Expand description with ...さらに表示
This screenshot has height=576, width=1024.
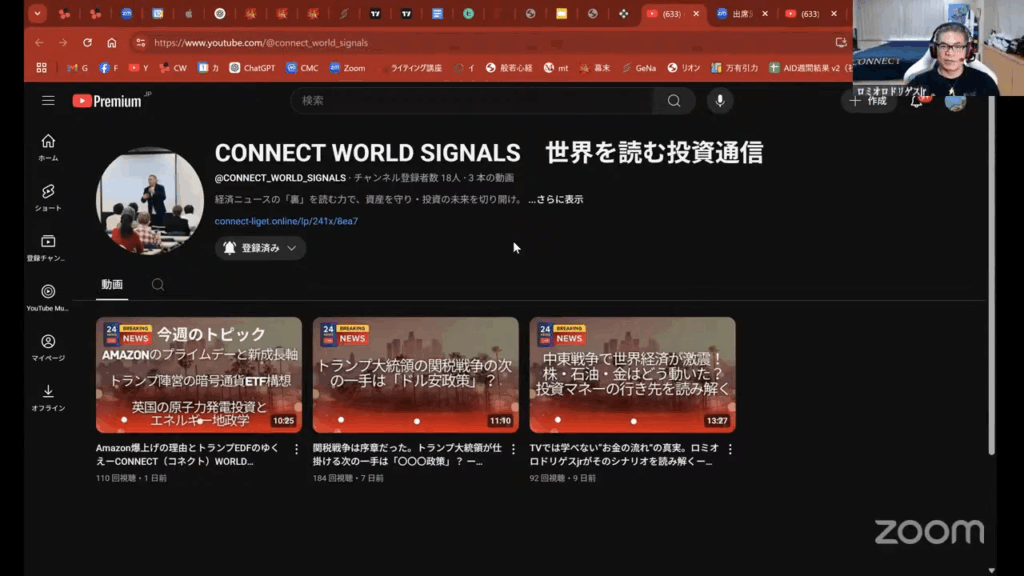coord(556,199)
